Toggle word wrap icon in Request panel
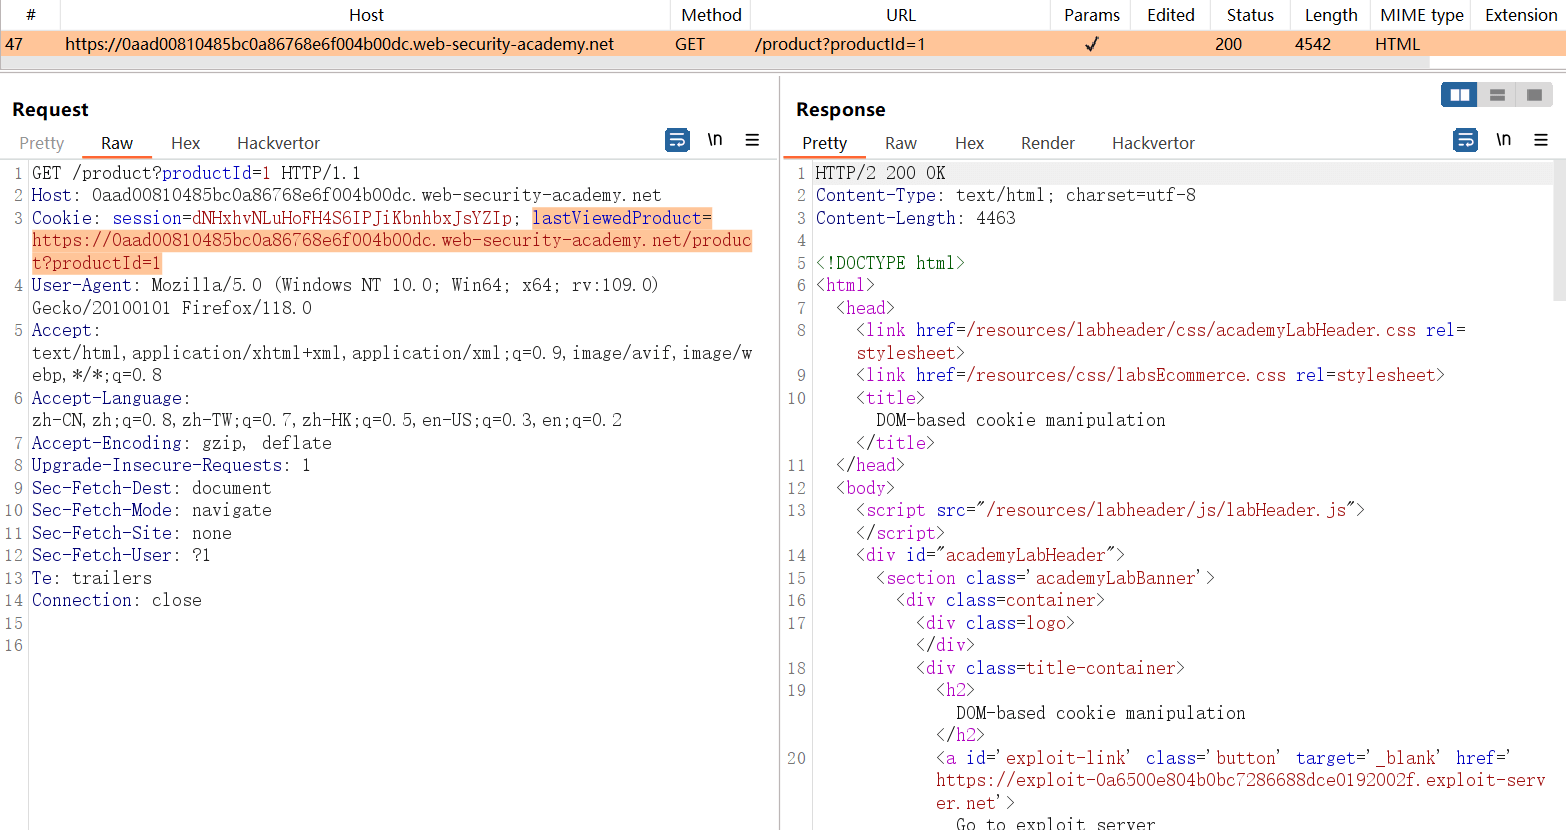Viewport: 1566px width, 830px height. coord(677,140)
